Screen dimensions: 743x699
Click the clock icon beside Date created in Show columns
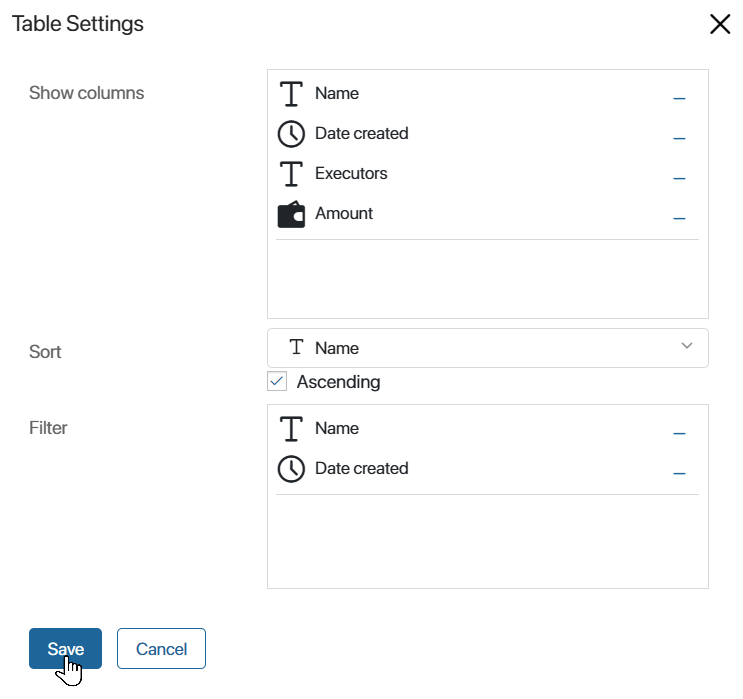(x=291, y=134)
